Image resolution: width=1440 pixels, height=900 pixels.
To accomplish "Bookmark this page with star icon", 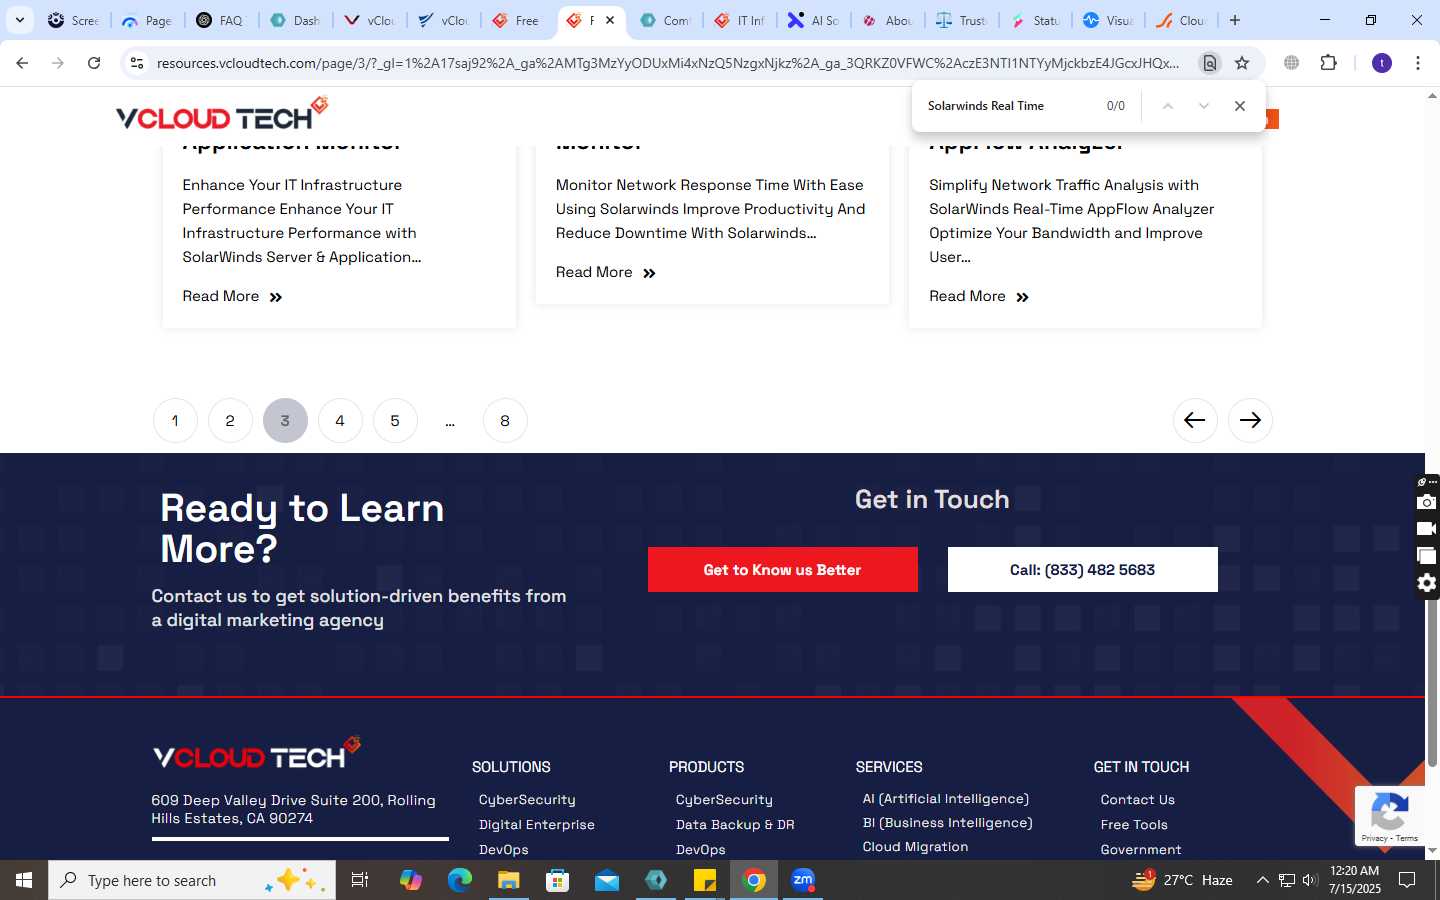I will (1242, 63).
